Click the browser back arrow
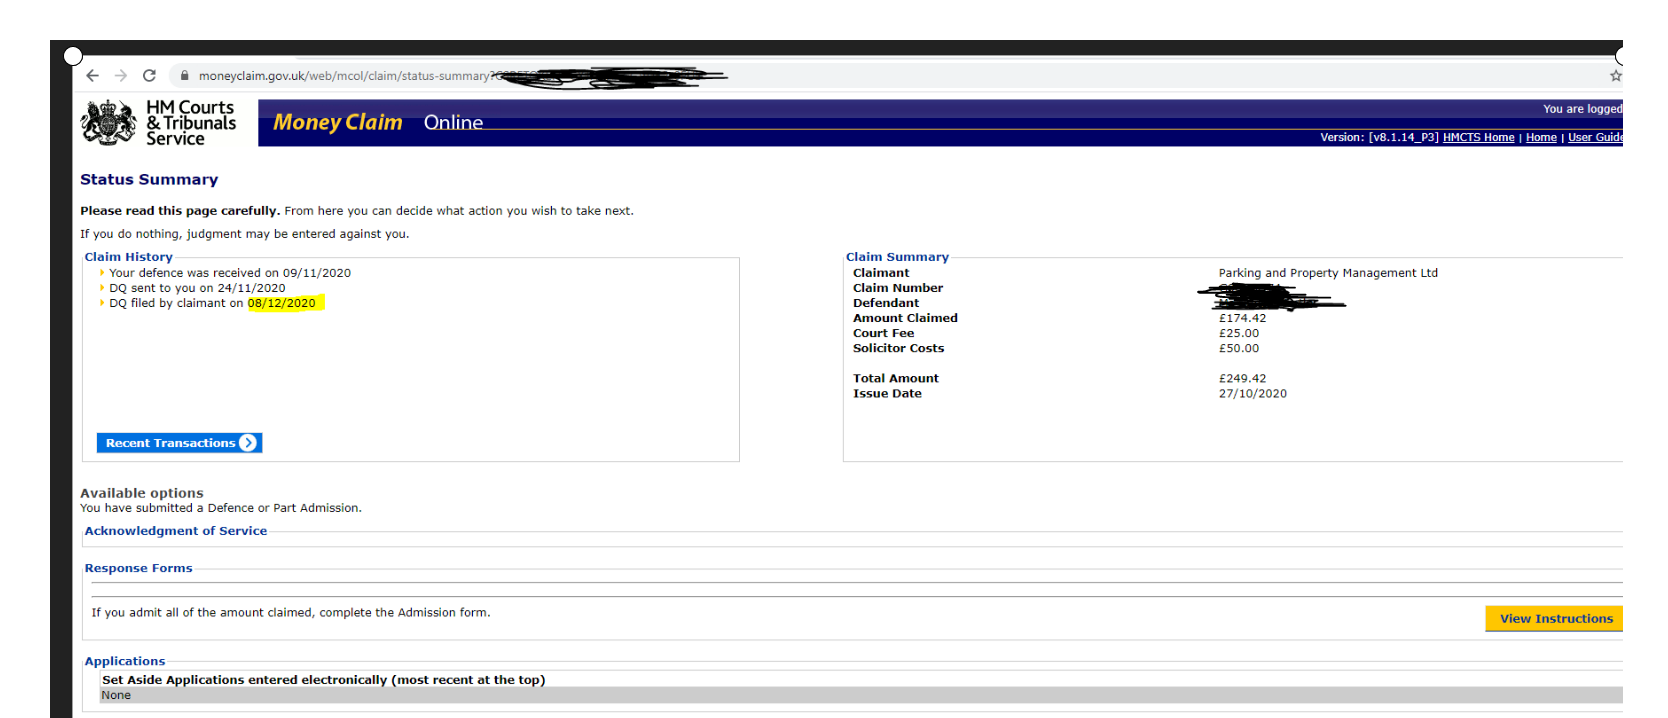Image resolution: width=1668 pixels, height=718 pixels. click(x=93, y=76)
